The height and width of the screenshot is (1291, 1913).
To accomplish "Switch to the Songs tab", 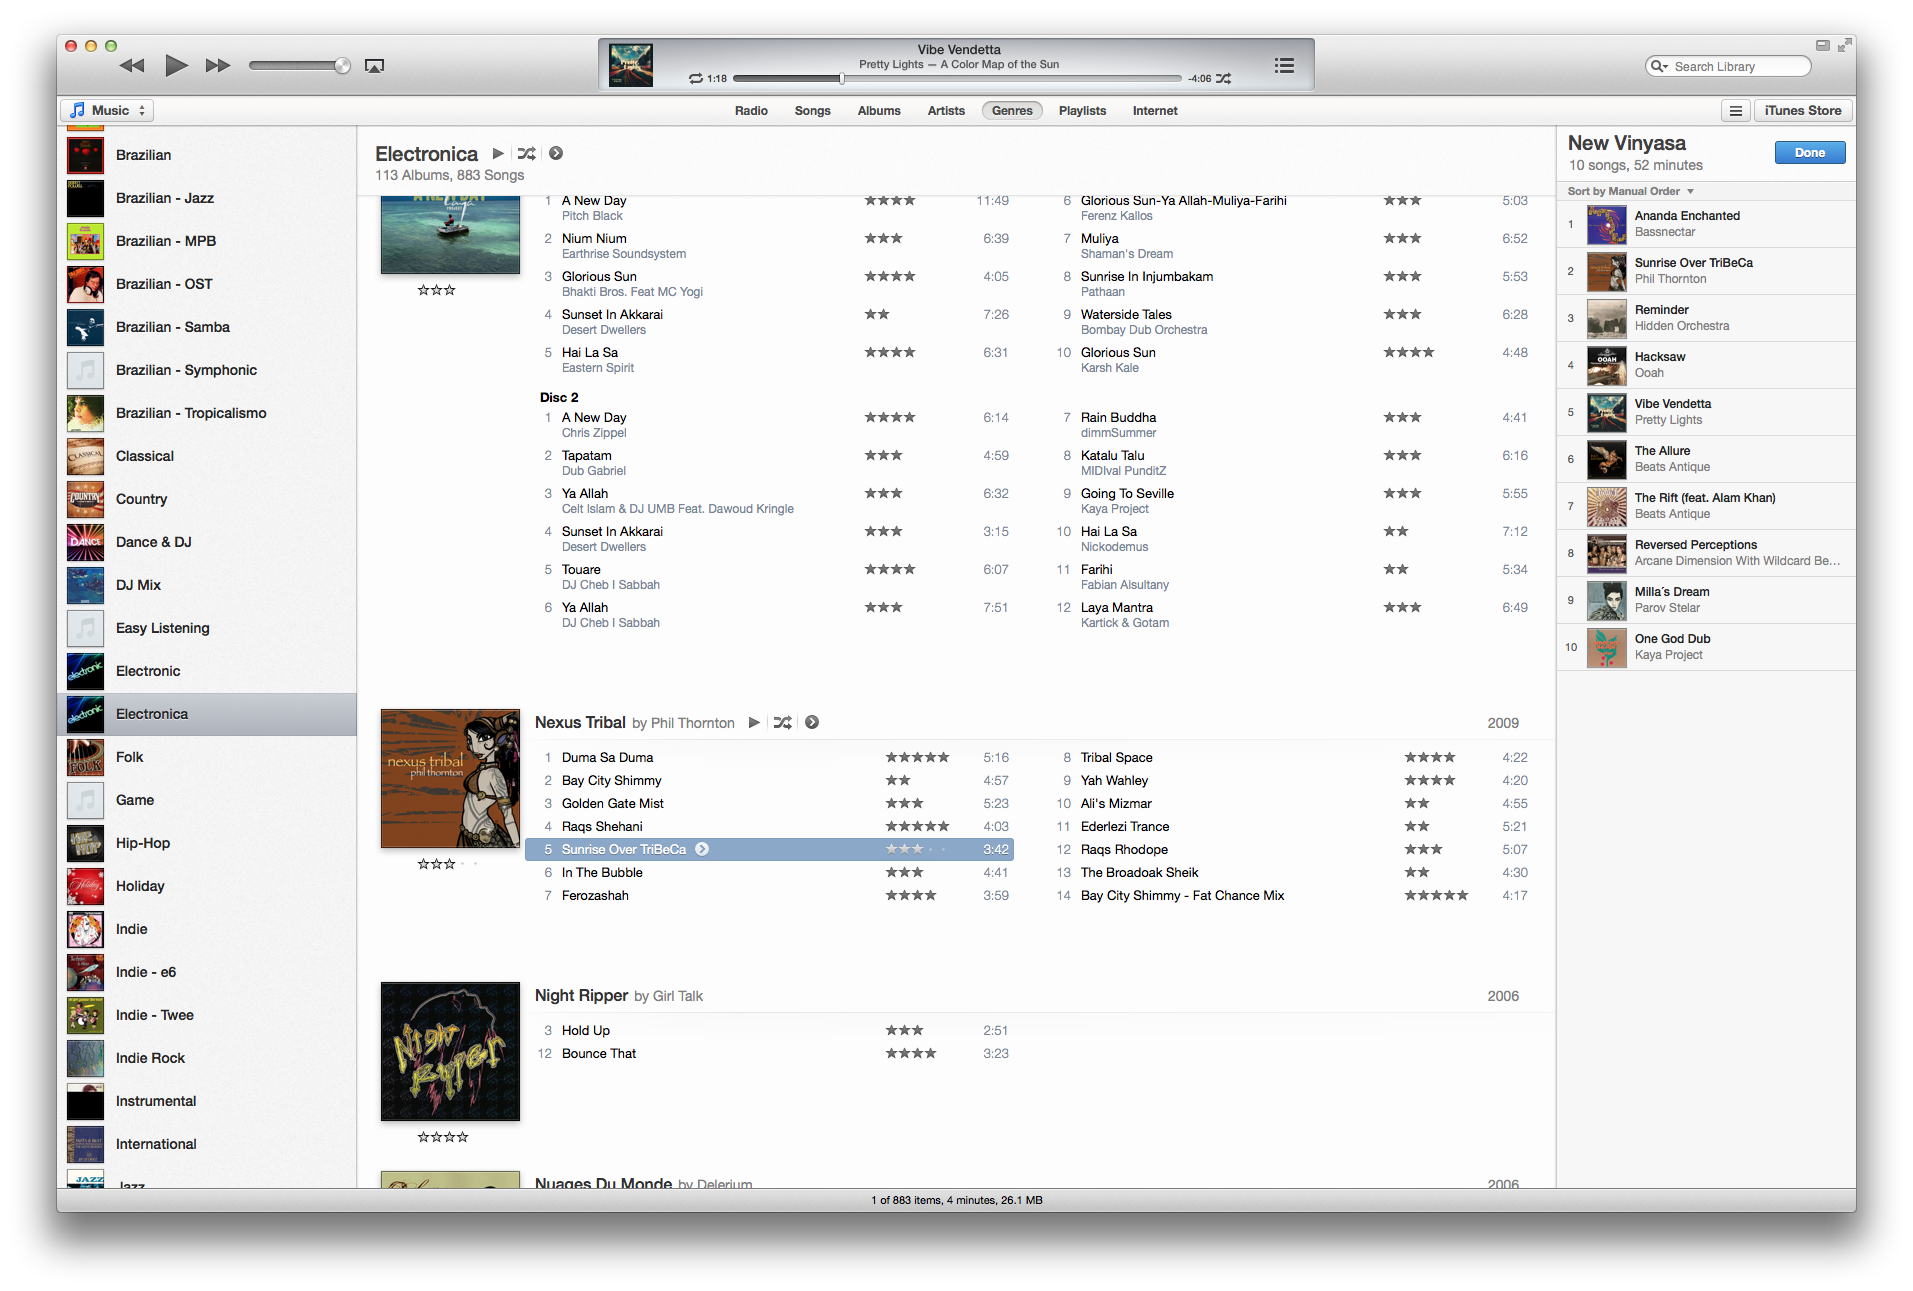I will tap(812, 111).
